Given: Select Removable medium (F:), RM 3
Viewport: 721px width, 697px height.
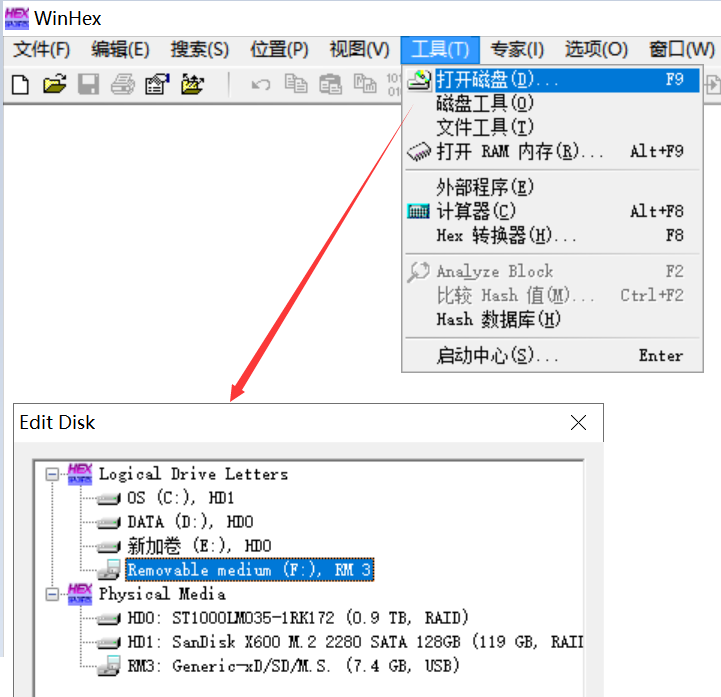Looking at the screenshot, I should pos(249,570).
